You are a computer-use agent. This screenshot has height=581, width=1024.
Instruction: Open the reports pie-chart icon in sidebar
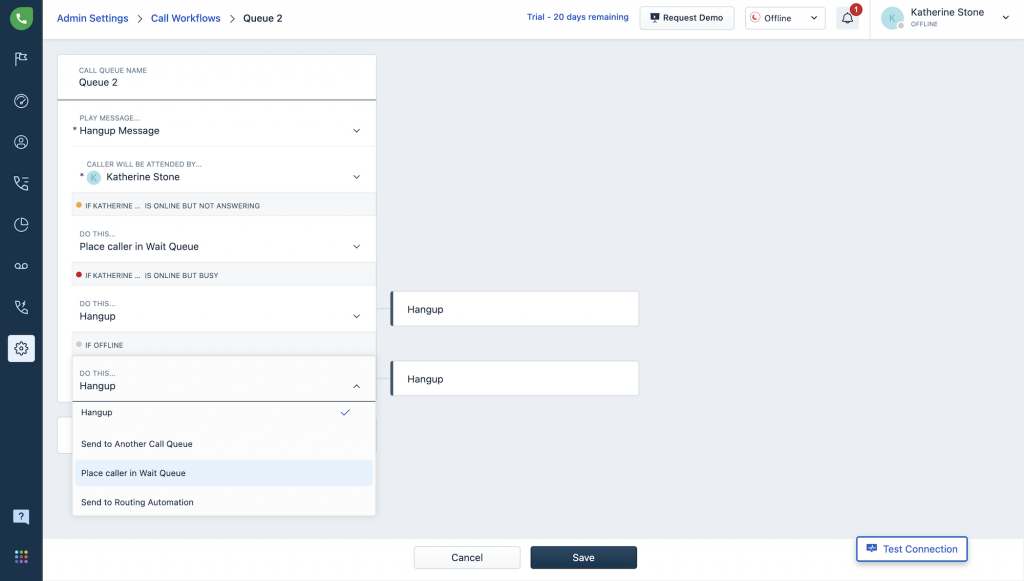(21, 224)
